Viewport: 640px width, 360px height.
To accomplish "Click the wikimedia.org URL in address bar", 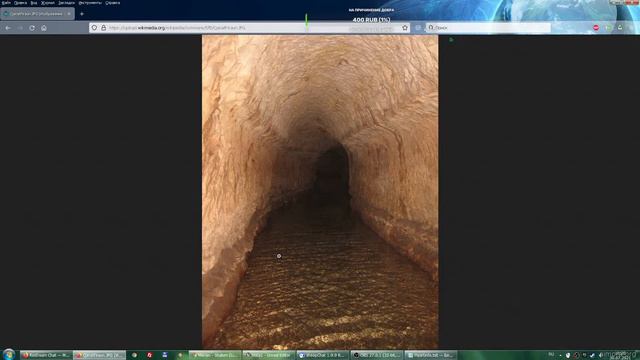I will pos(178,28).
